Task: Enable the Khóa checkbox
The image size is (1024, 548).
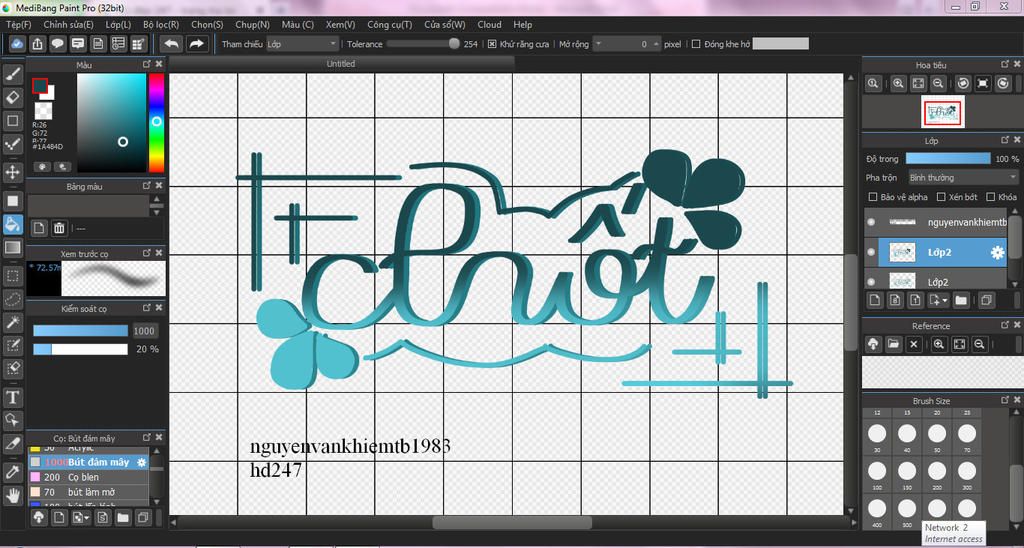Action: click(991, 197)
